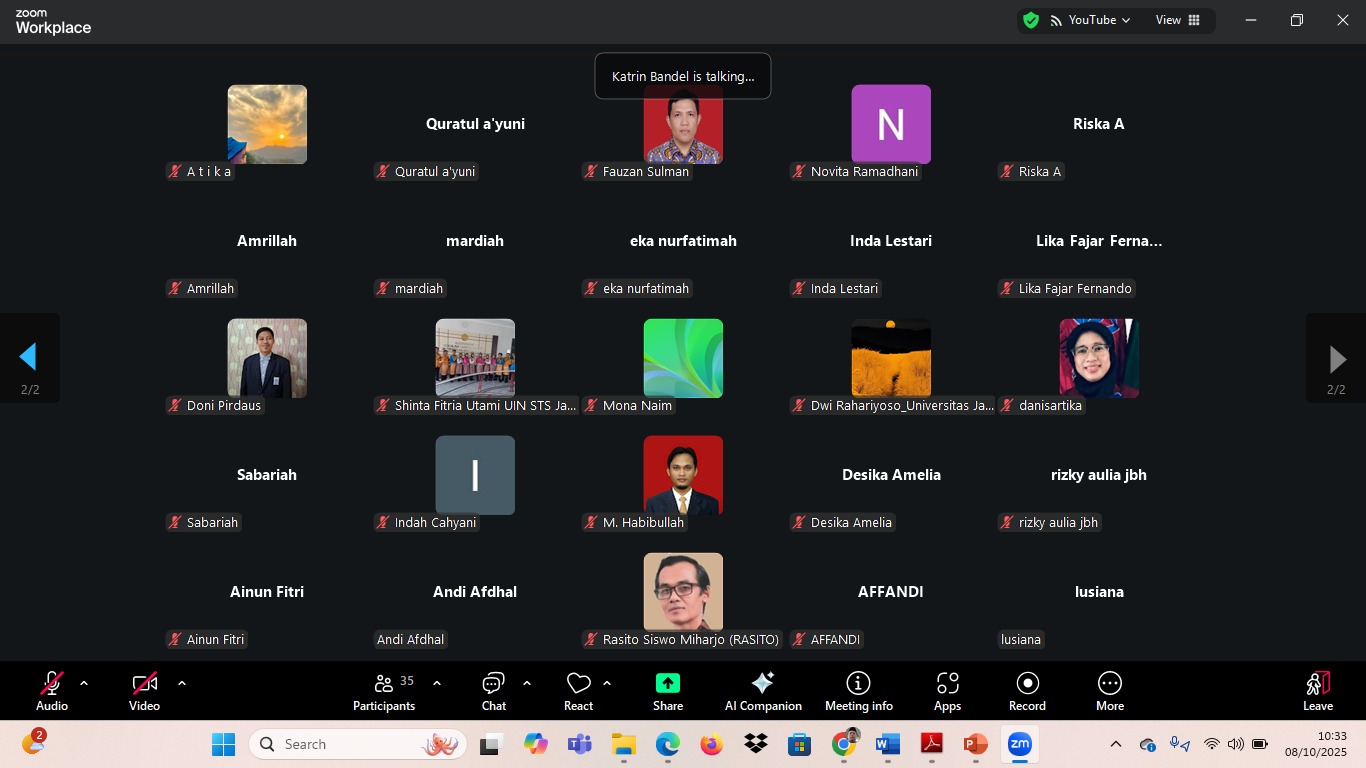1366x768 pixels.
Task: Open the React emoji menu
Action: [578, 692]
